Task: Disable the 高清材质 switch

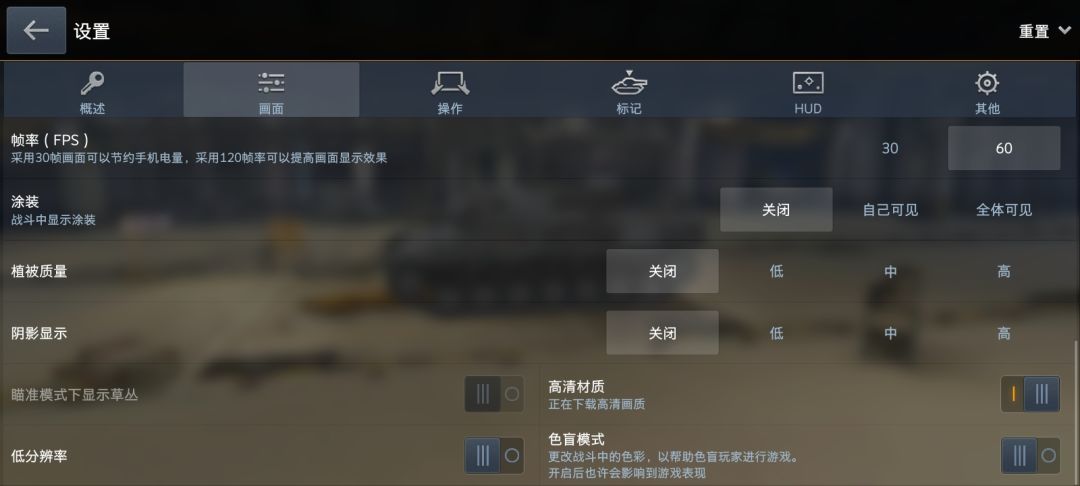Action: click(1030, 394)
